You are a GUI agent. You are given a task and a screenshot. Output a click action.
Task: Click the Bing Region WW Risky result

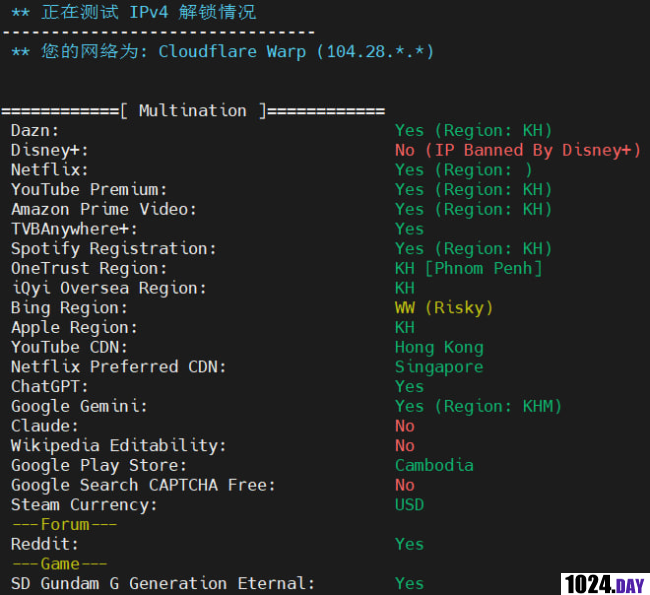444,308
